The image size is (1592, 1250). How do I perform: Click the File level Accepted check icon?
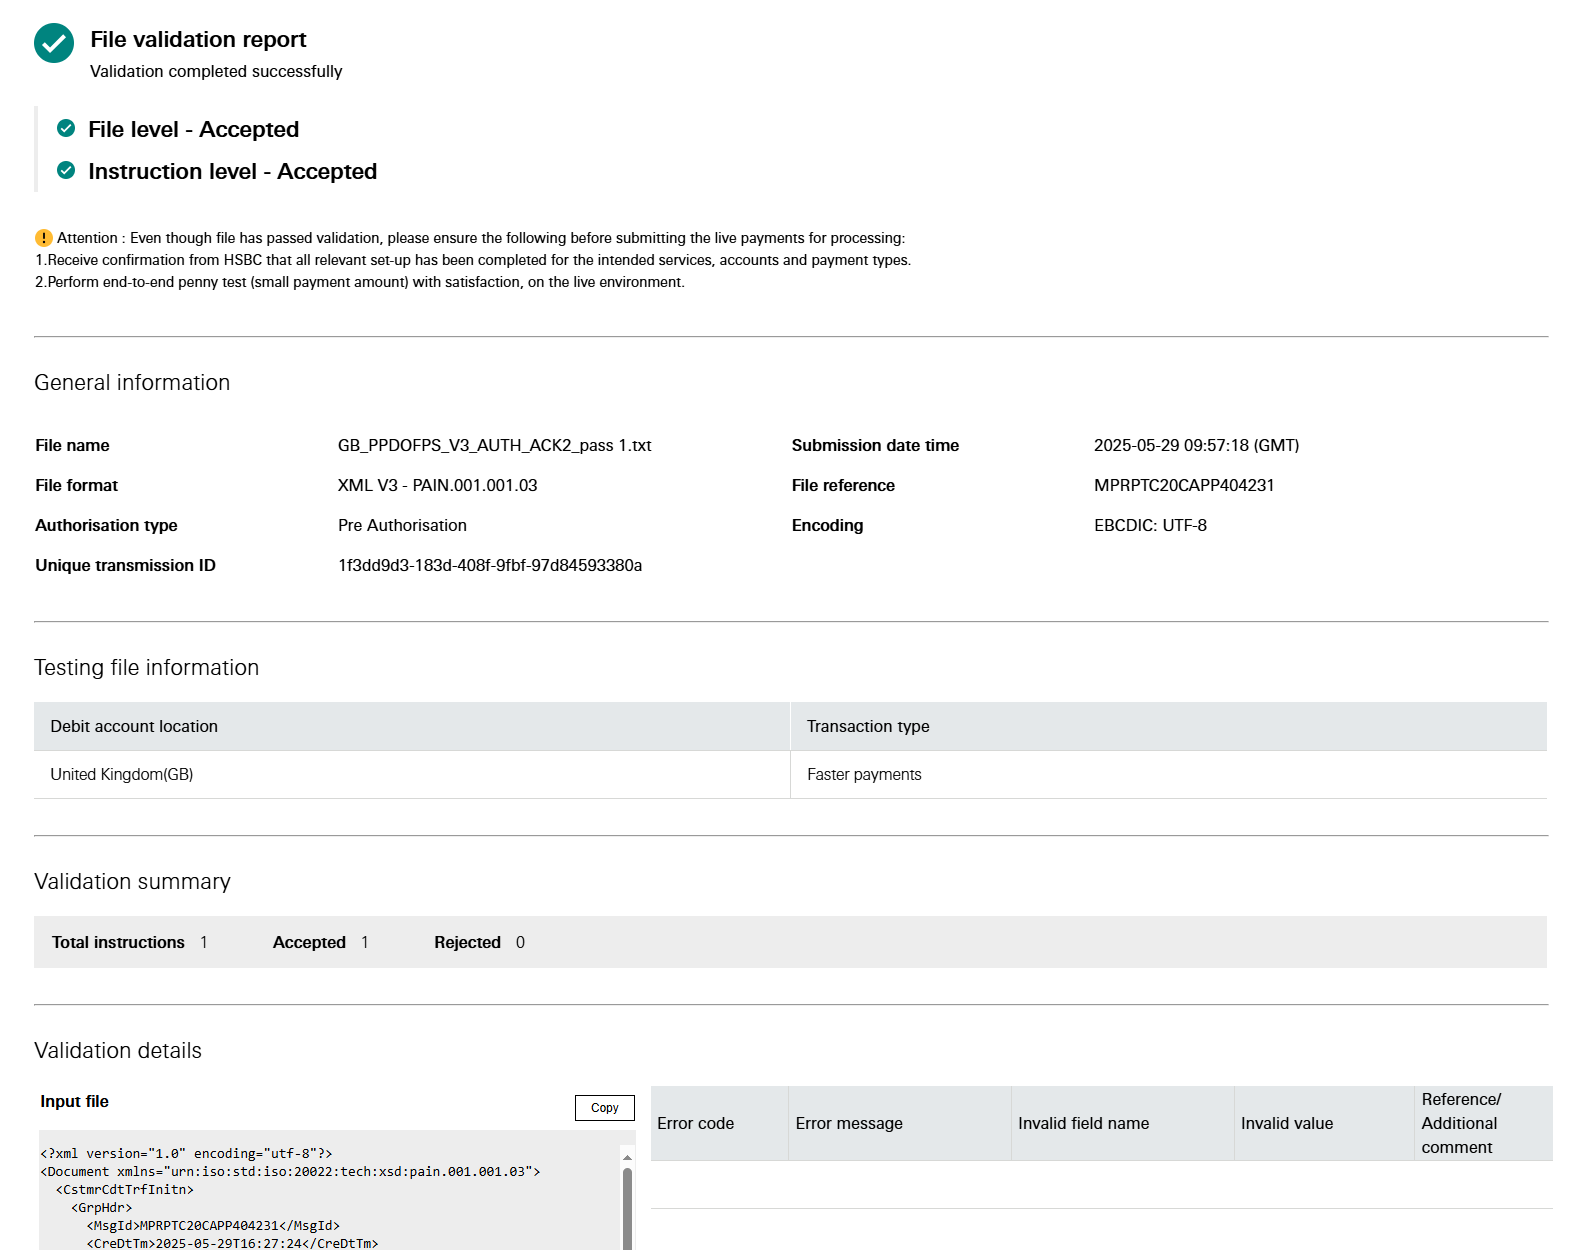(x=66, y=128)
